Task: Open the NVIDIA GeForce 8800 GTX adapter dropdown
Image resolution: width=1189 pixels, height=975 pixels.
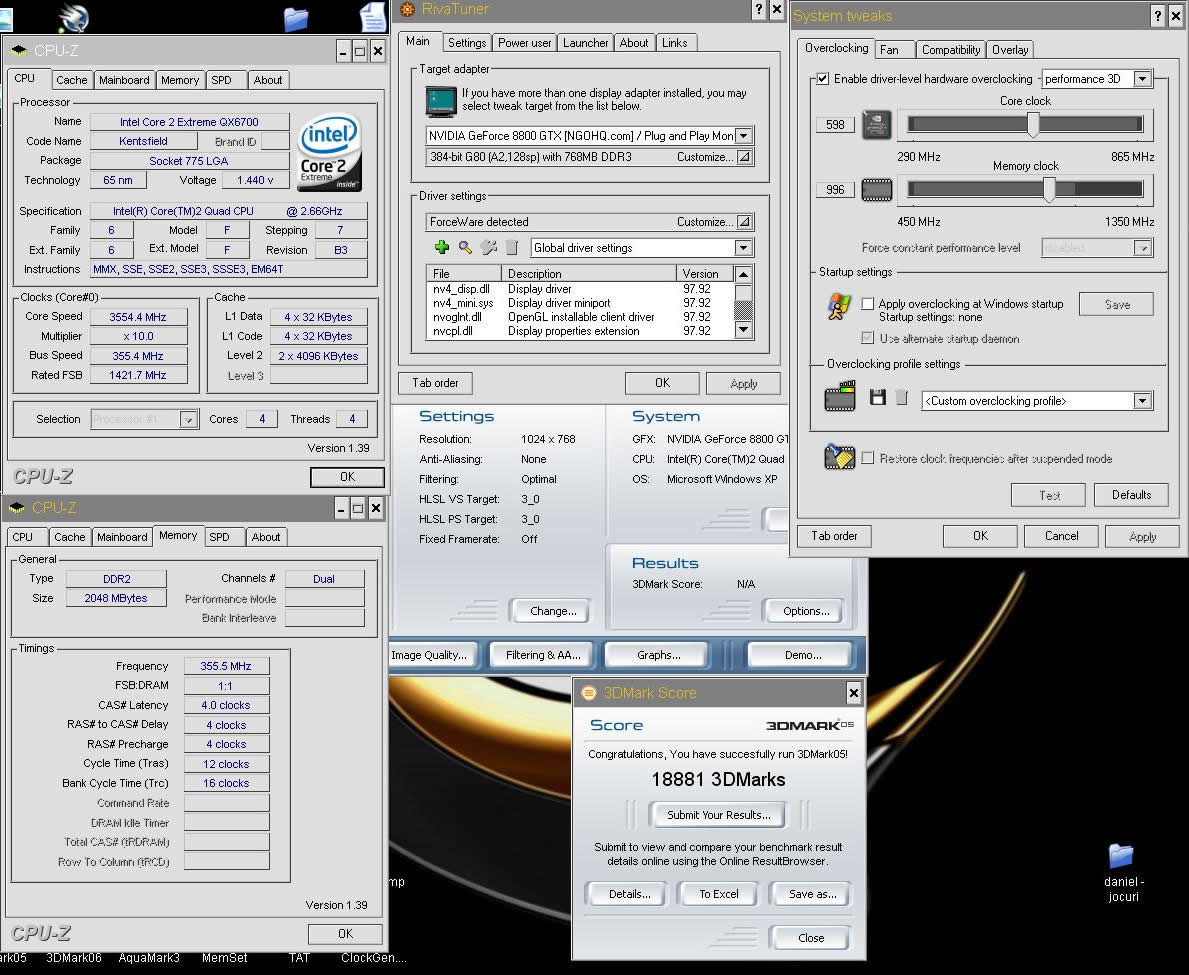Action: [744, 136]
